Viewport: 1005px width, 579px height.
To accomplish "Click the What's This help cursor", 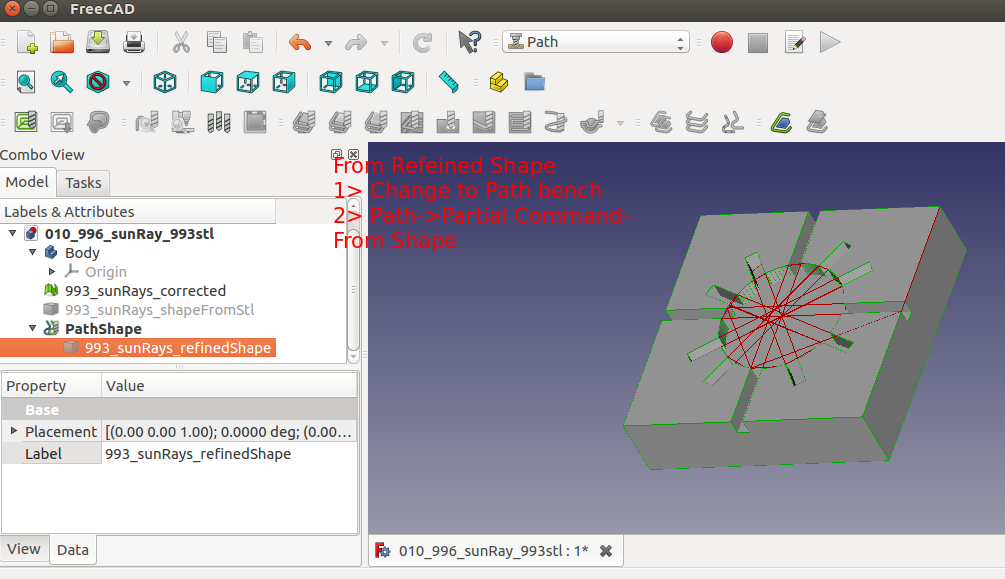I will [x=469, y=42].
